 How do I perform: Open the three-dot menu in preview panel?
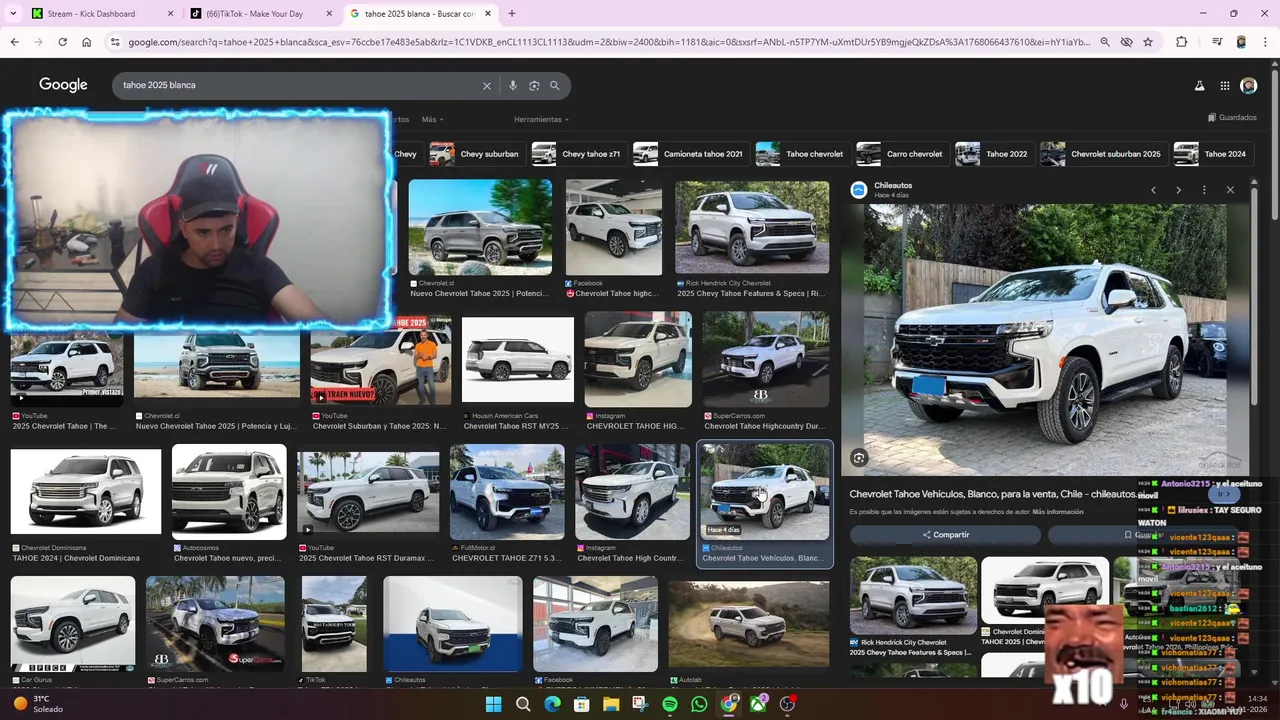(1204, 190)
